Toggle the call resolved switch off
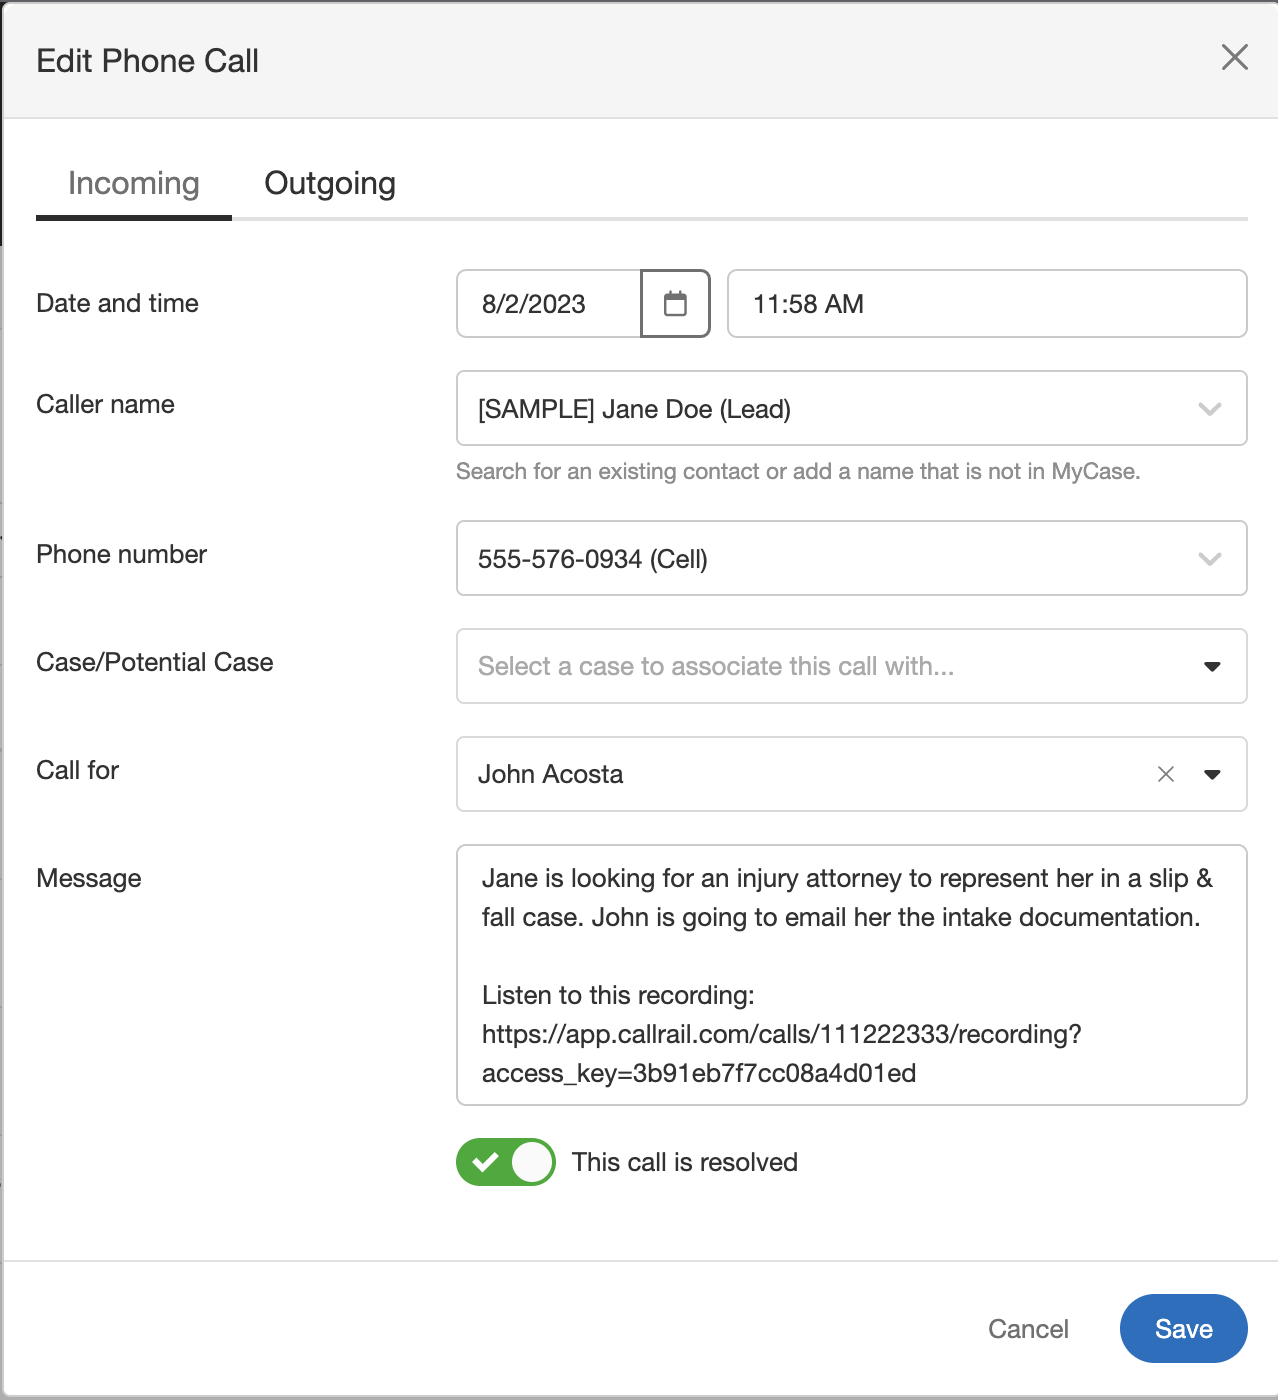 pyautogui.click(x=506, y=1162)
